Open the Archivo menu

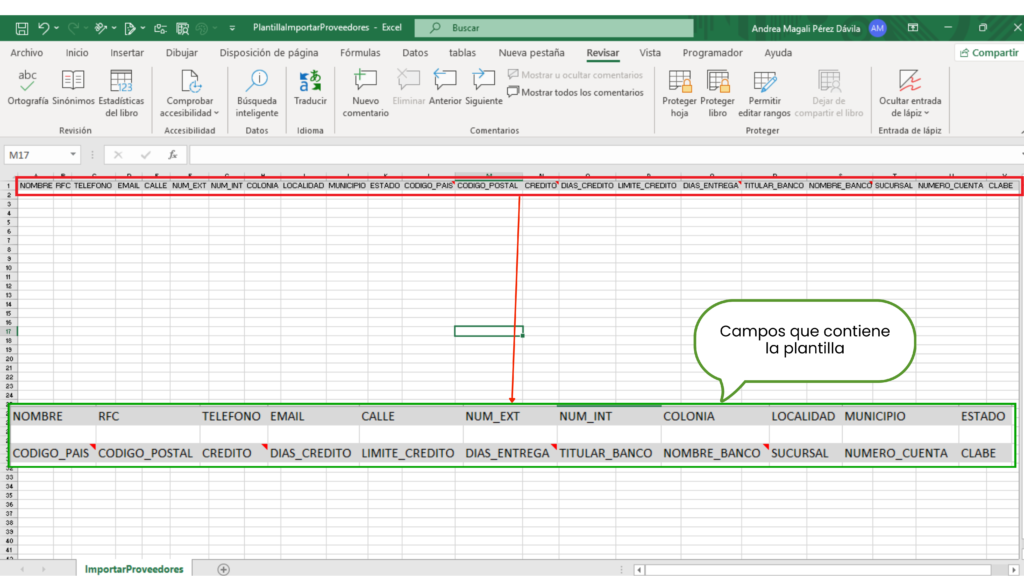coord(27,53)
